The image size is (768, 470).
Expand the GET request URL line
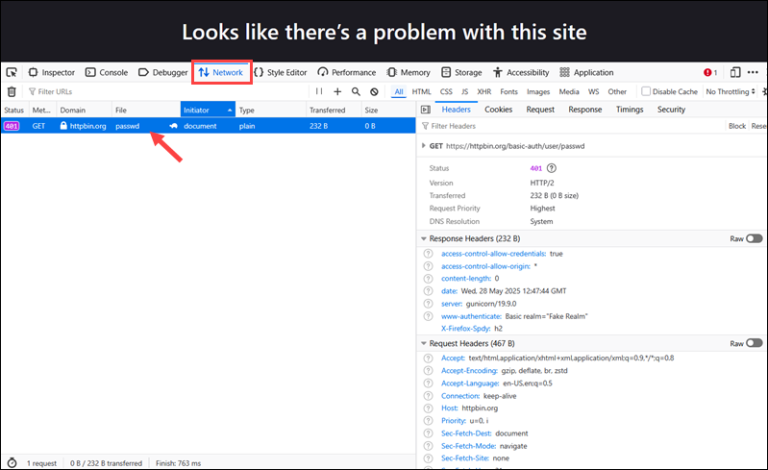[x=423, y=146]
